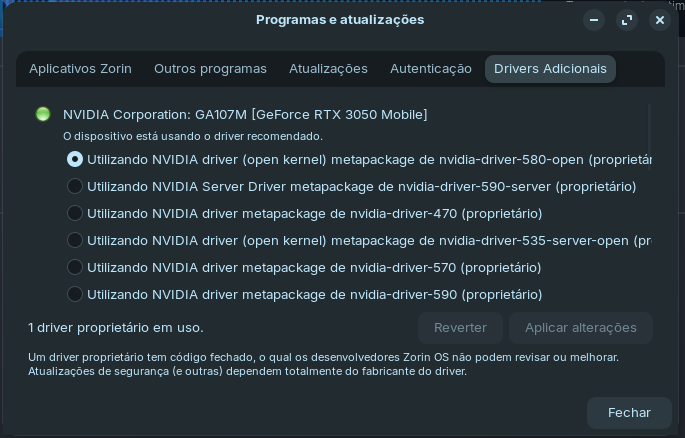The image size is (685, 438).
Task: Open the Autenticação tab
Action: click(x=431, y=69)
